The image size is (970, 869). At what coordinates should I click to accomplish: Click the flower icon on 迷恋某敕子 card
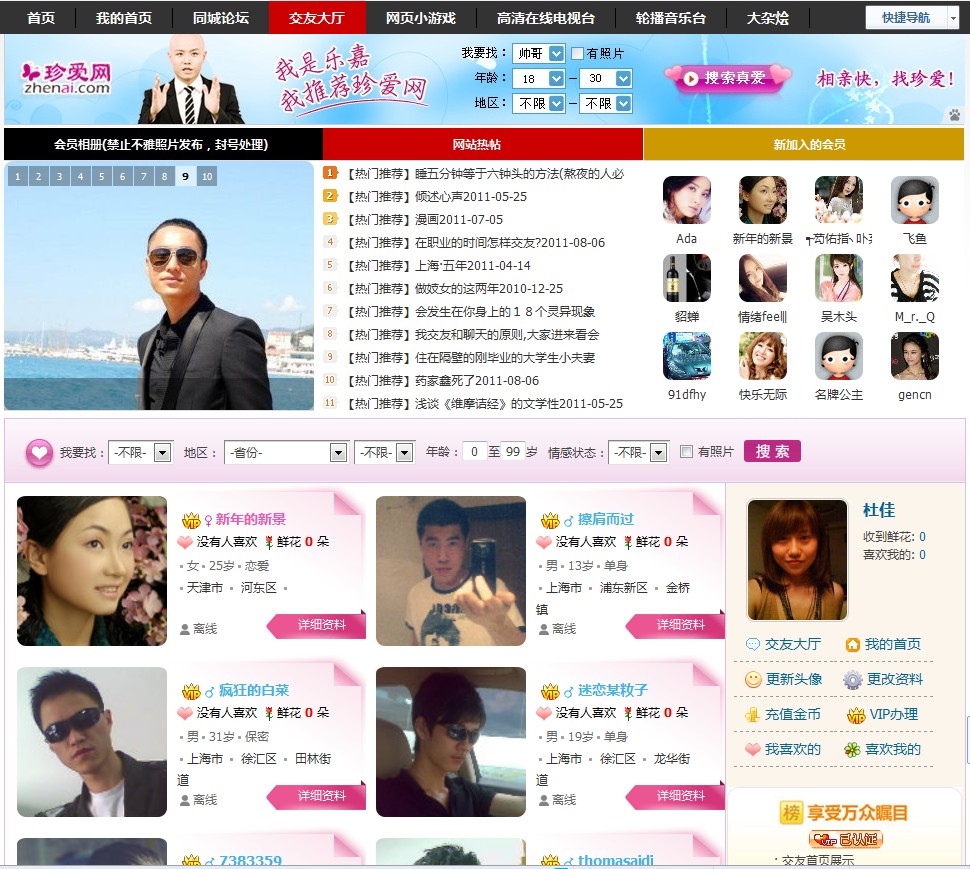click(x=628, y=713)
